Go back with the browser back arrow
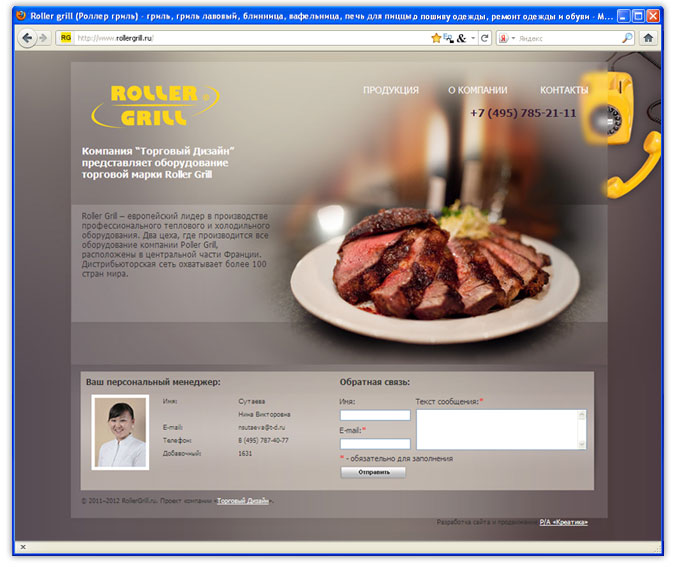This screenshot has height=567, width=678. (x=27, y=38)
